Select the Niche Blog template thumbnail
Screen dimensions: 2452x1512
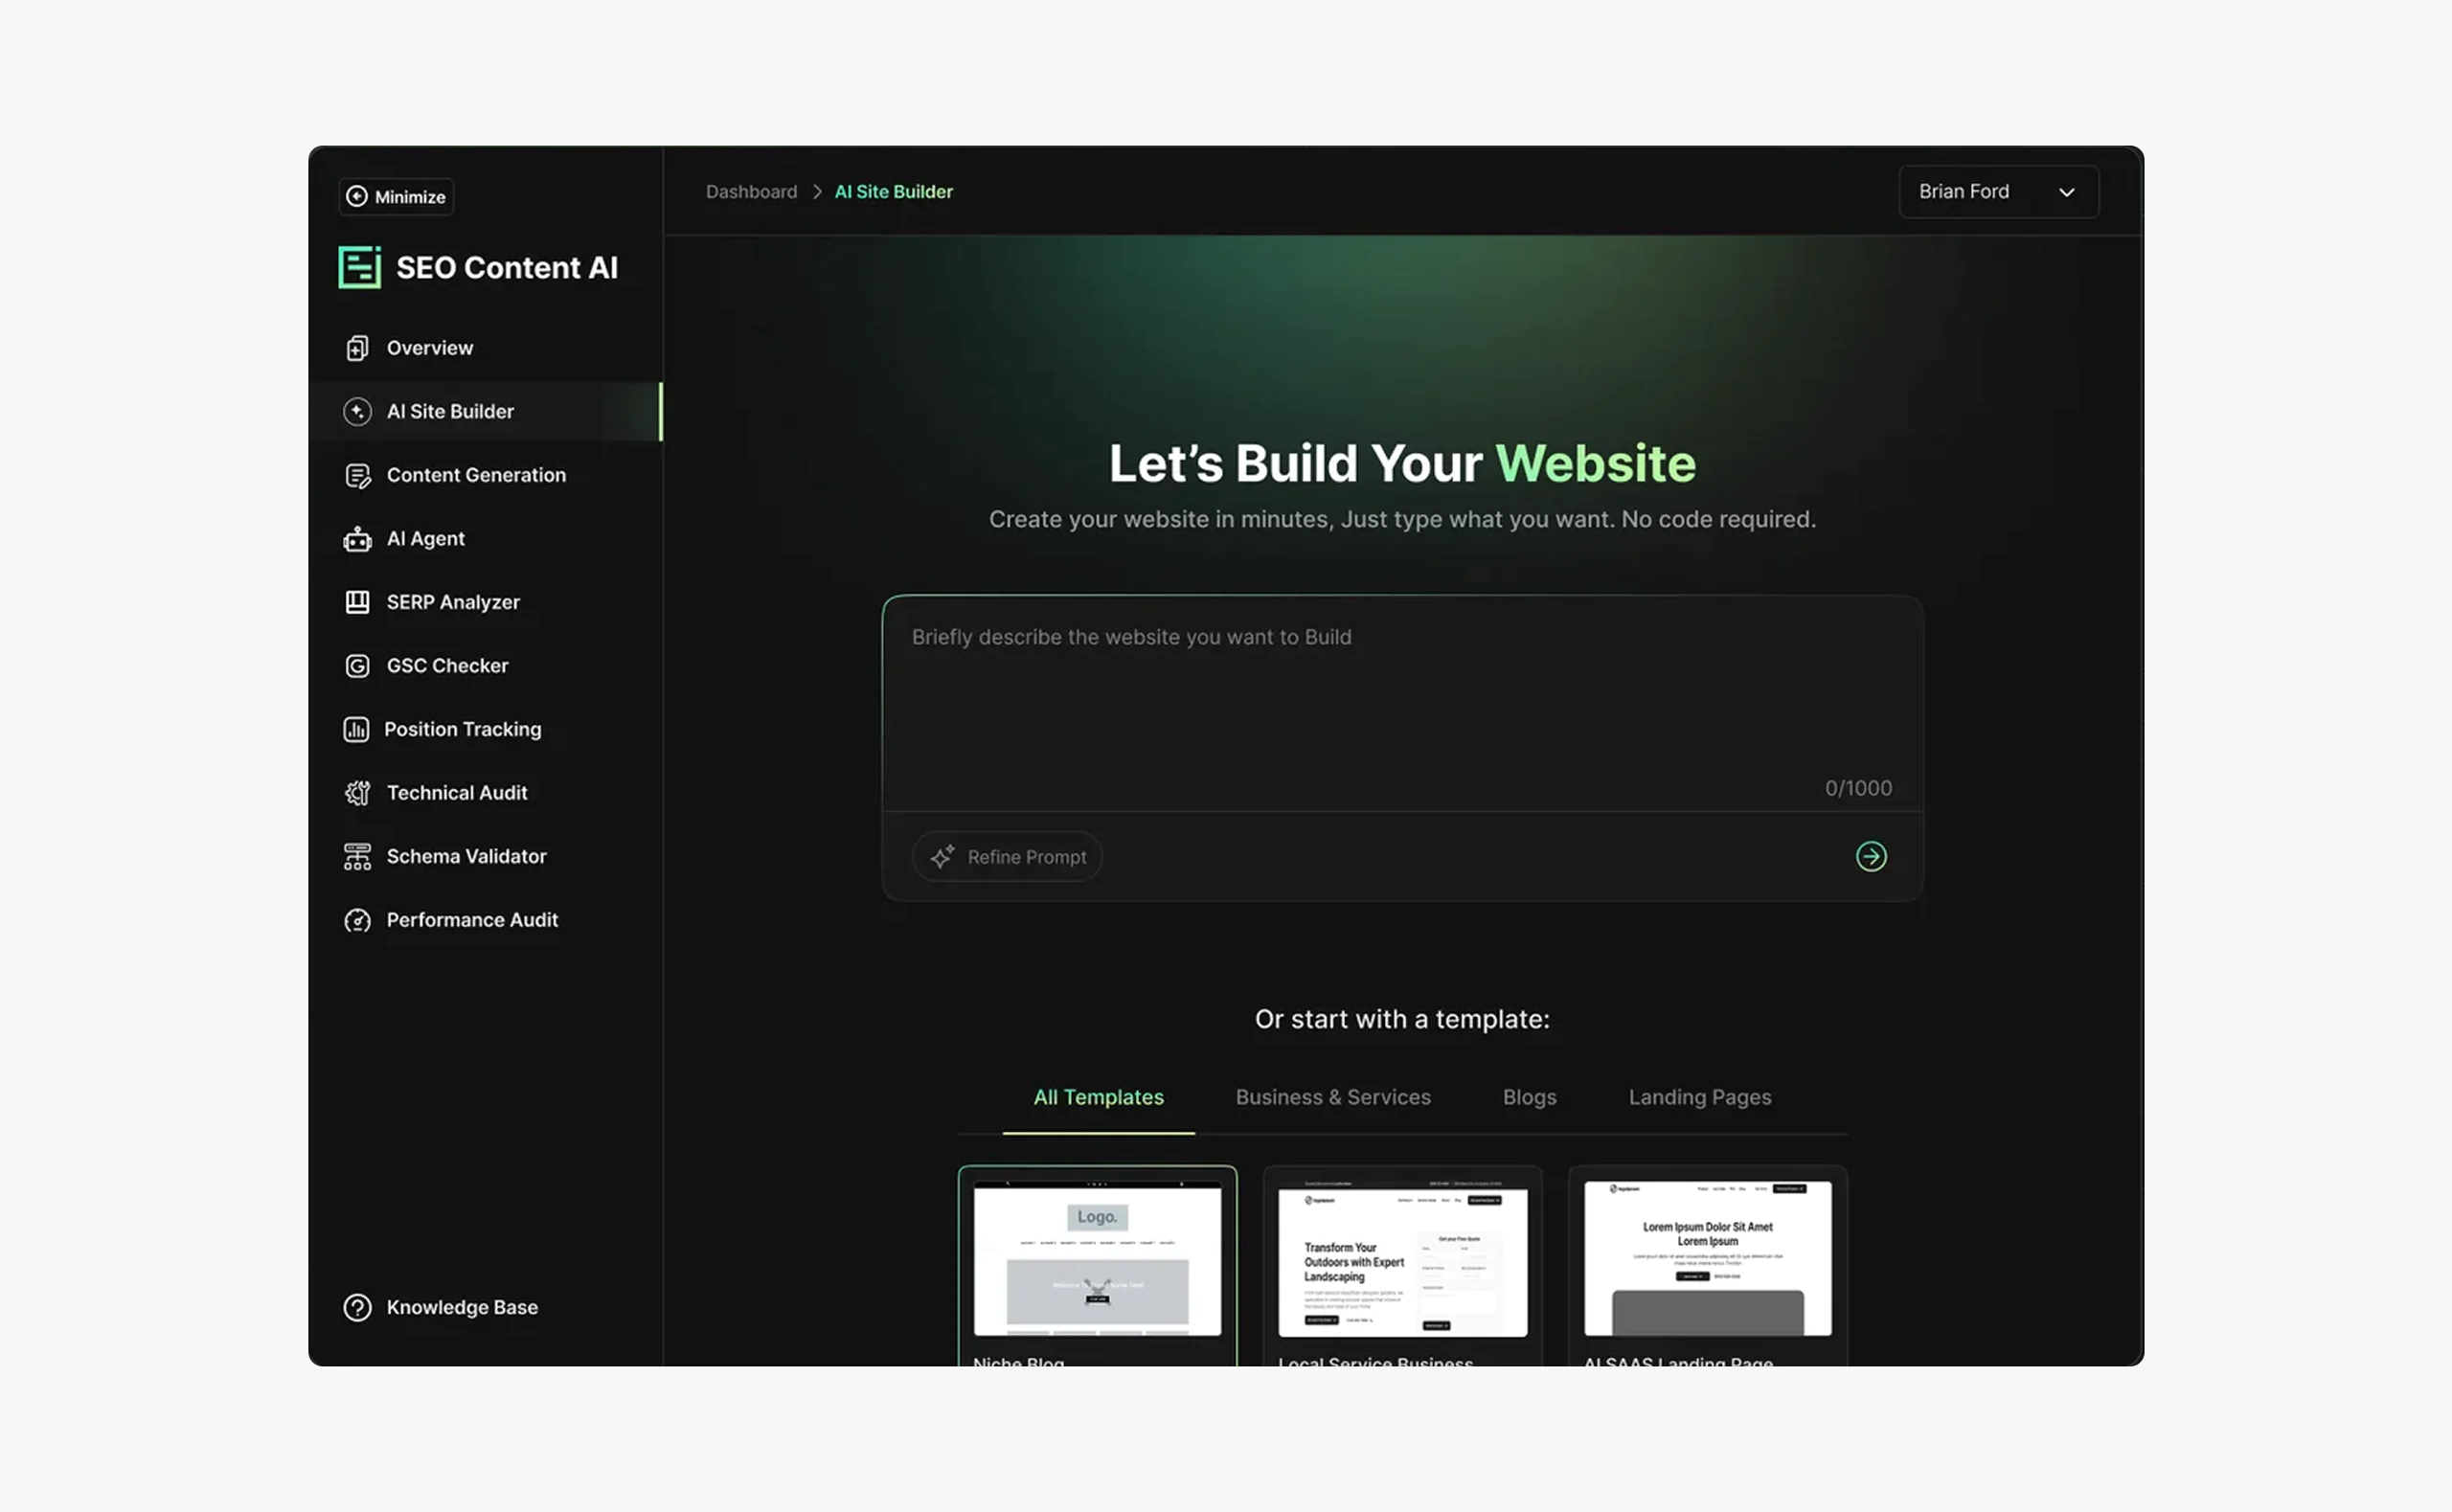point(1097,1262)
